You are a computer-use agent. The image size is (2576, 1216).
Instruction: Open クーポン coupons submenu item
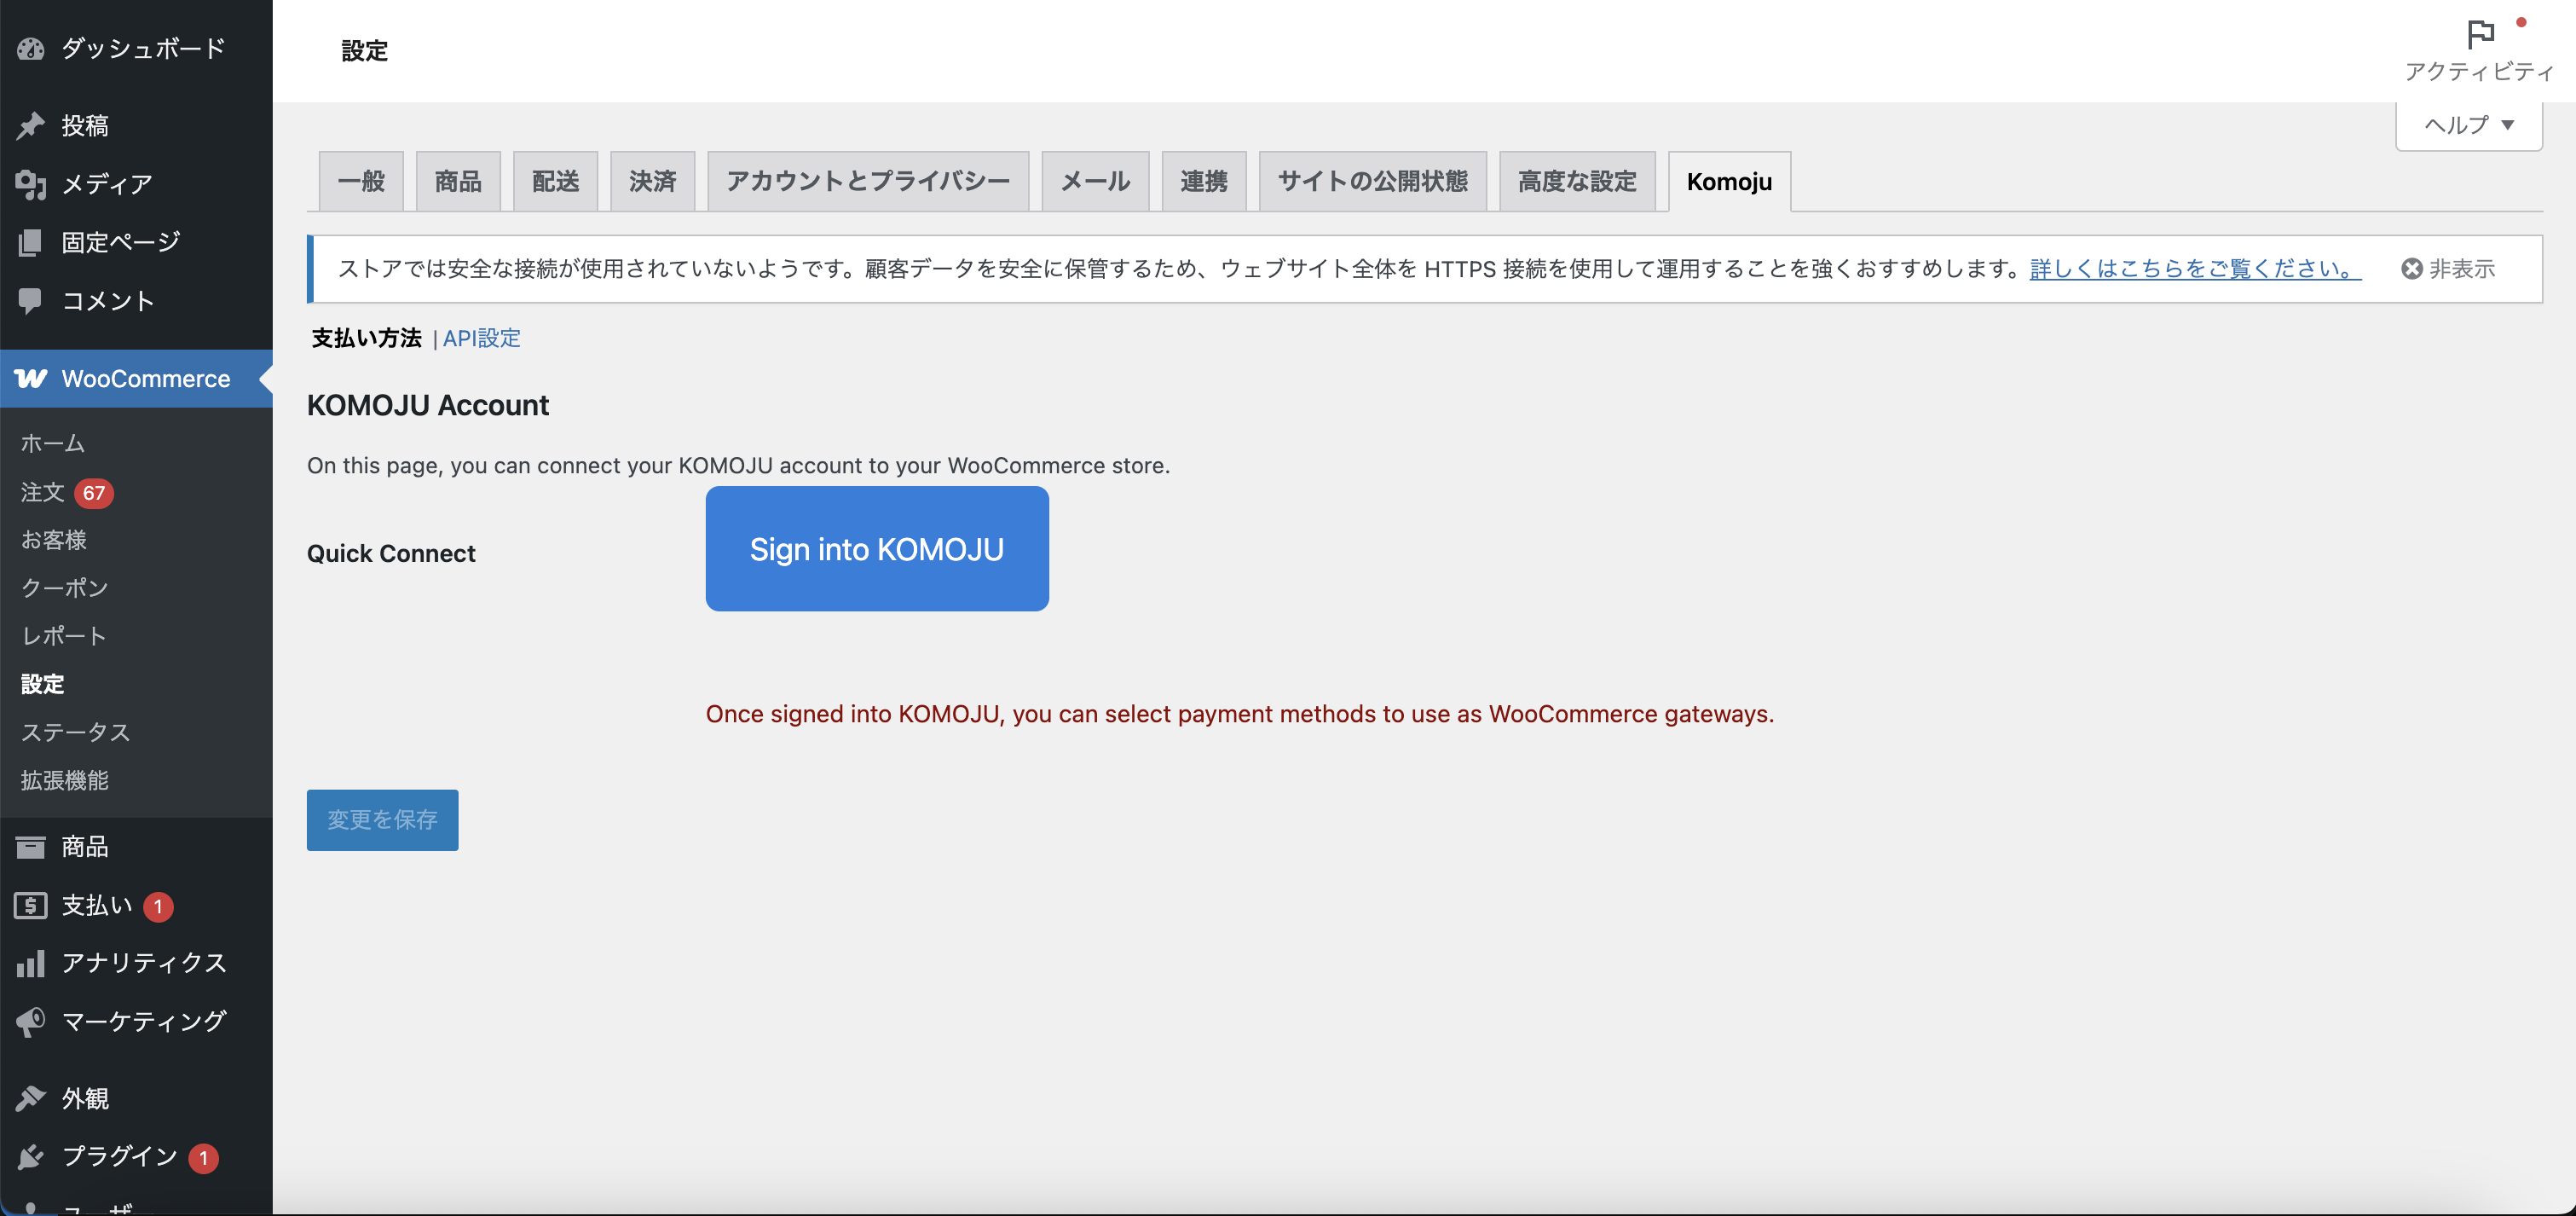[64, 588]
